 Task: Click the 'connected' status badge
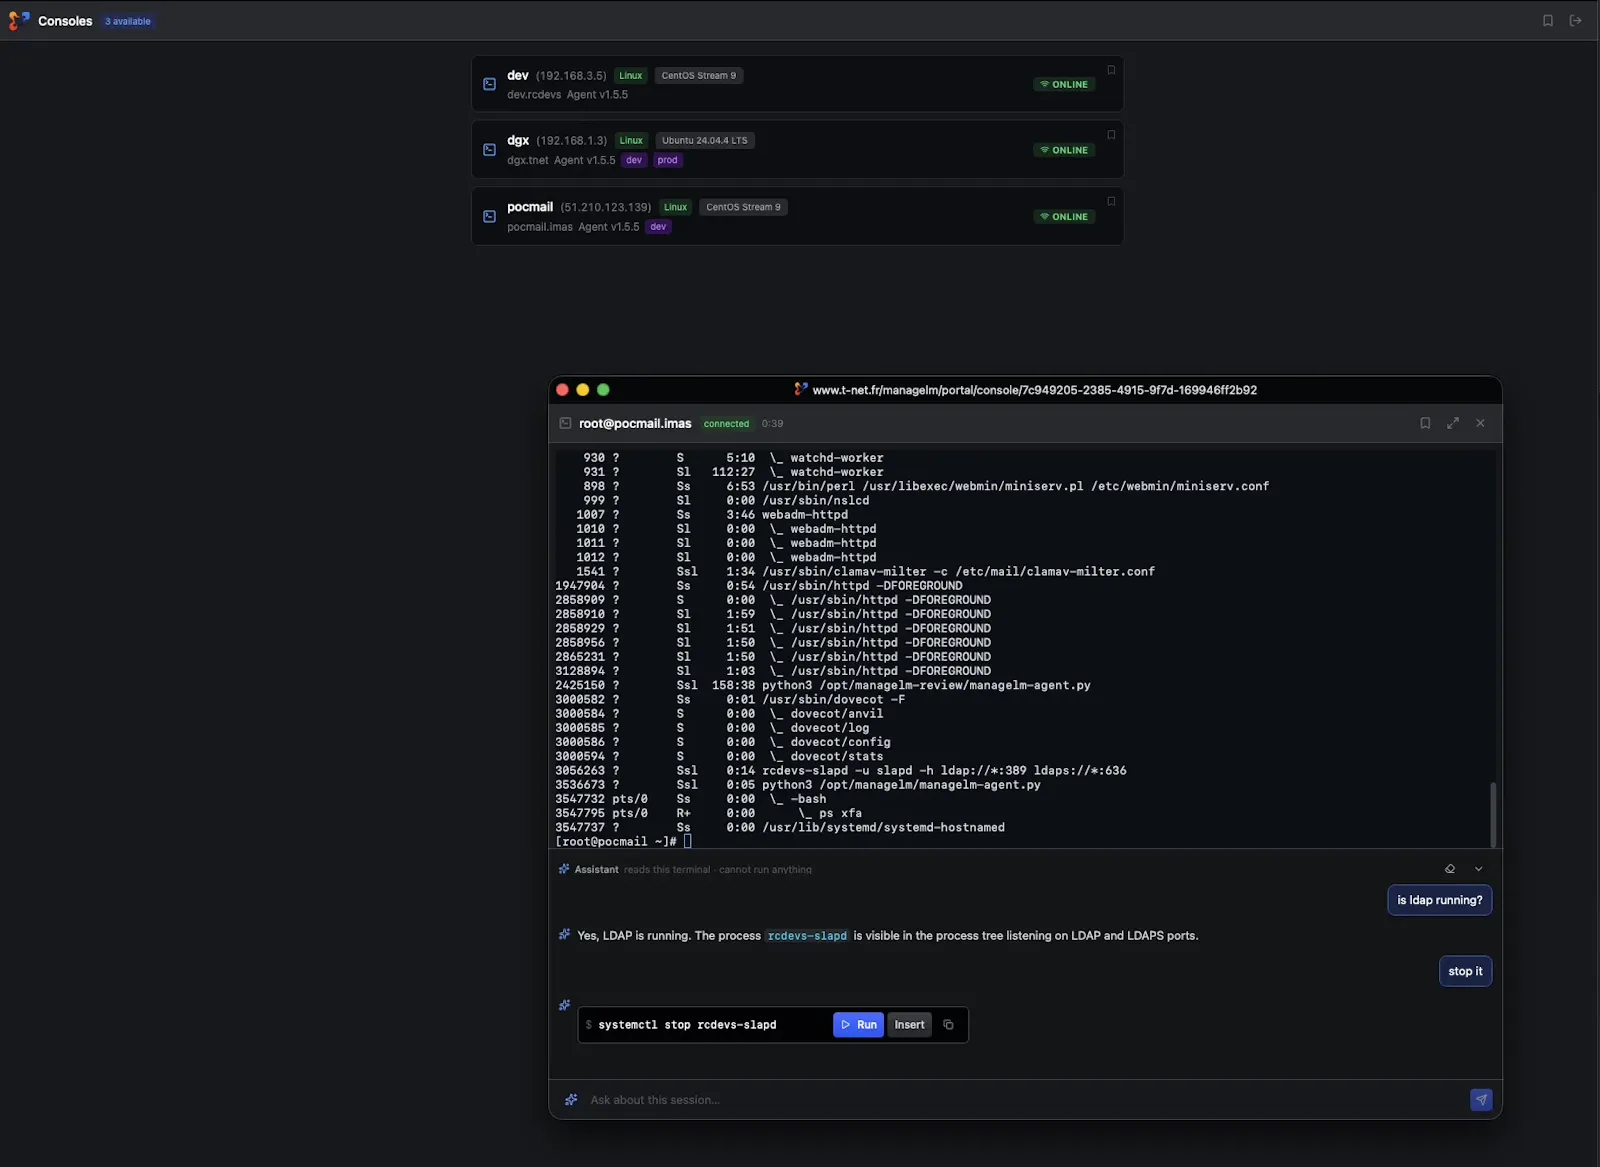[726, 424]
